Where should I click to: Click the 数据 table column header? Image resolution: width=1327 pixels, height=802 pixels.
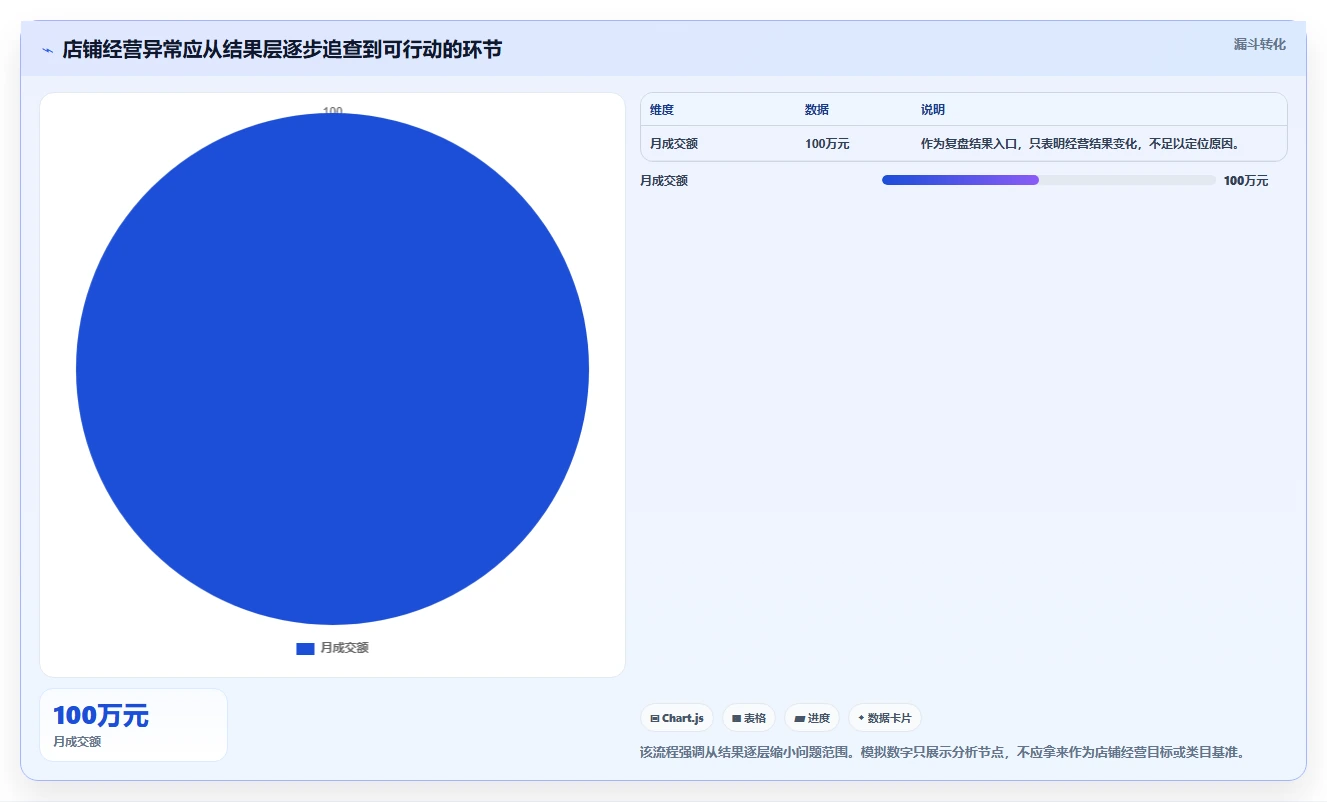point(817,110)
